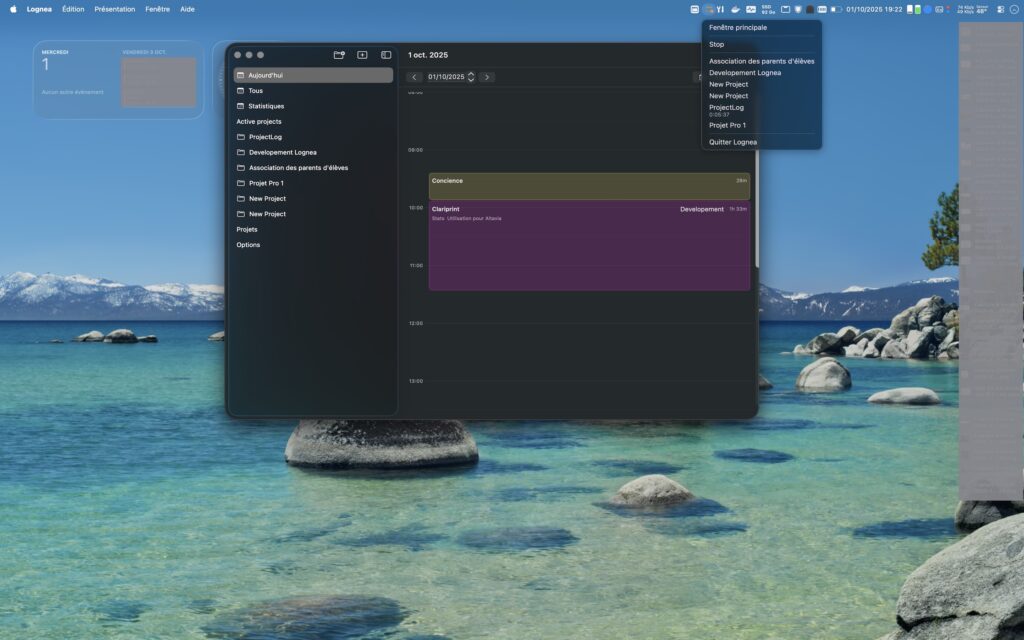This screenshot has width=1024, height=640.
Task: Select Quitter Lognea in the menu
Action: (x=733, y=142)
